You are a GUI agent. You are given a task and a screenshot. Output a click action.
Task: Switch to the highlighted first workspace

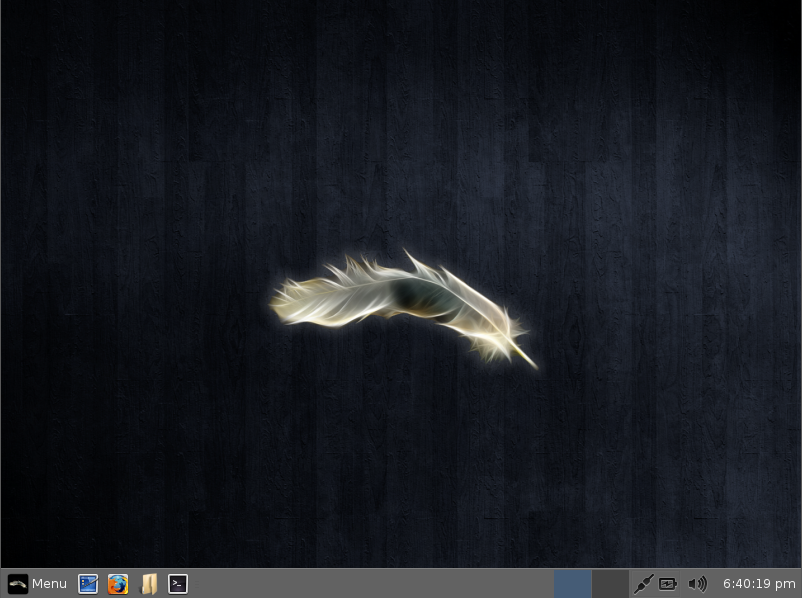pos(572,584)
